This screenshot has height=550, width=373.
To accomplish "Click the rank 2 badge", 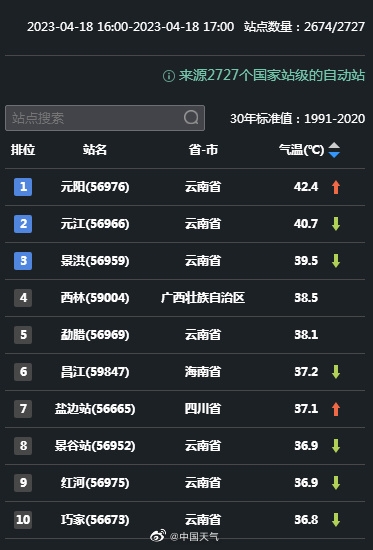I will click(x=23, y=224).
